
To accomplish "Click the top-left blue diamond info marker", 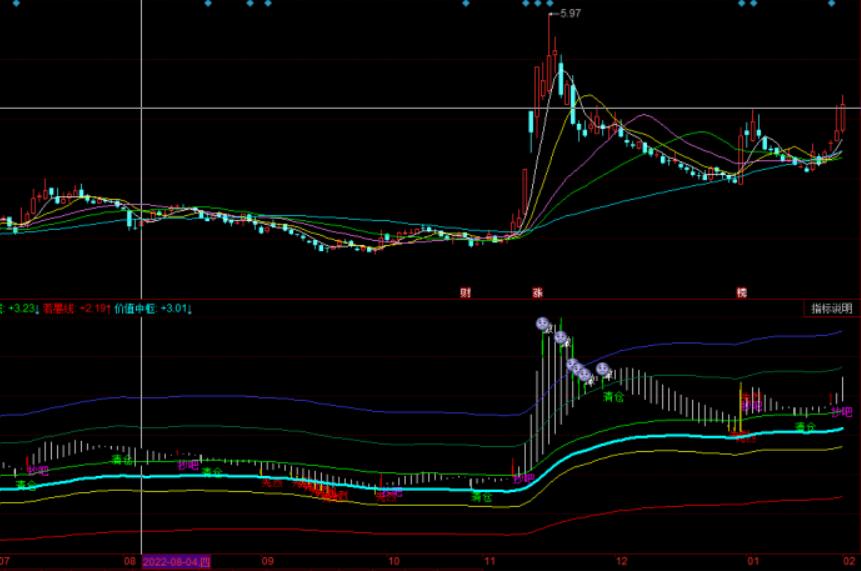I will point(12,4).
